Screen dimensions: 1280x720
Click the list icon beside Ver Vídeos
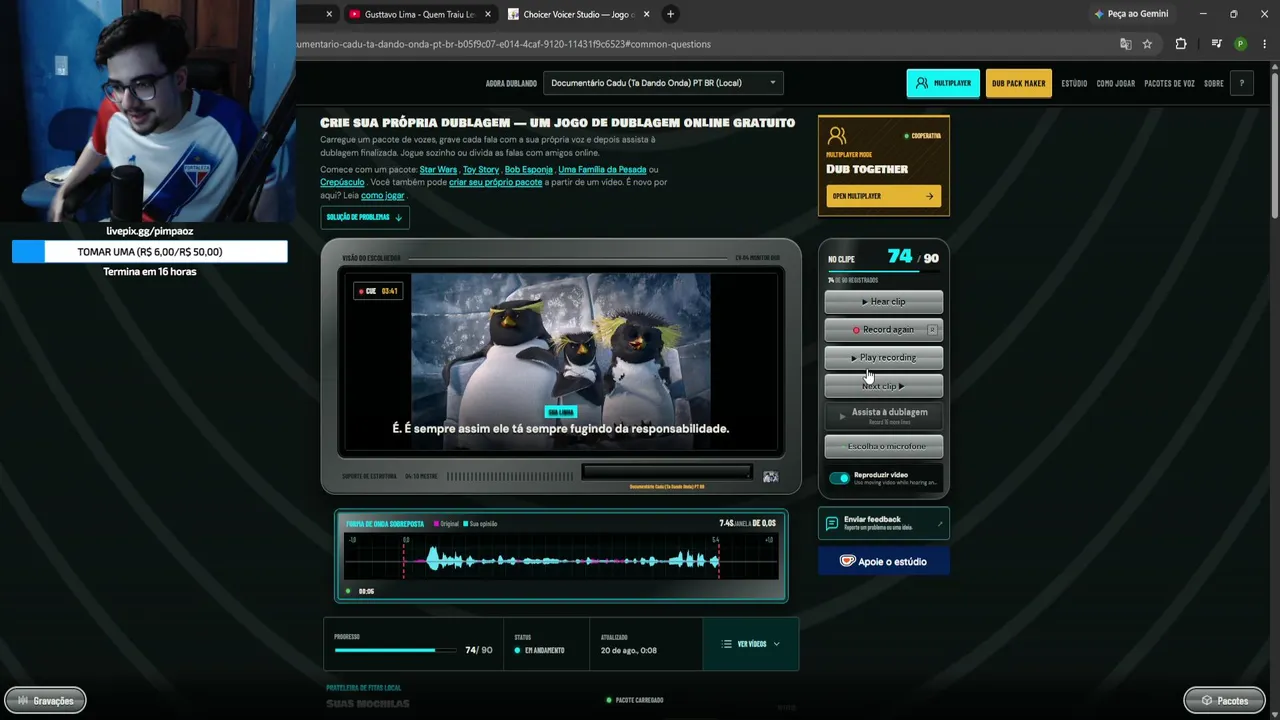click(x=727, y=644)
